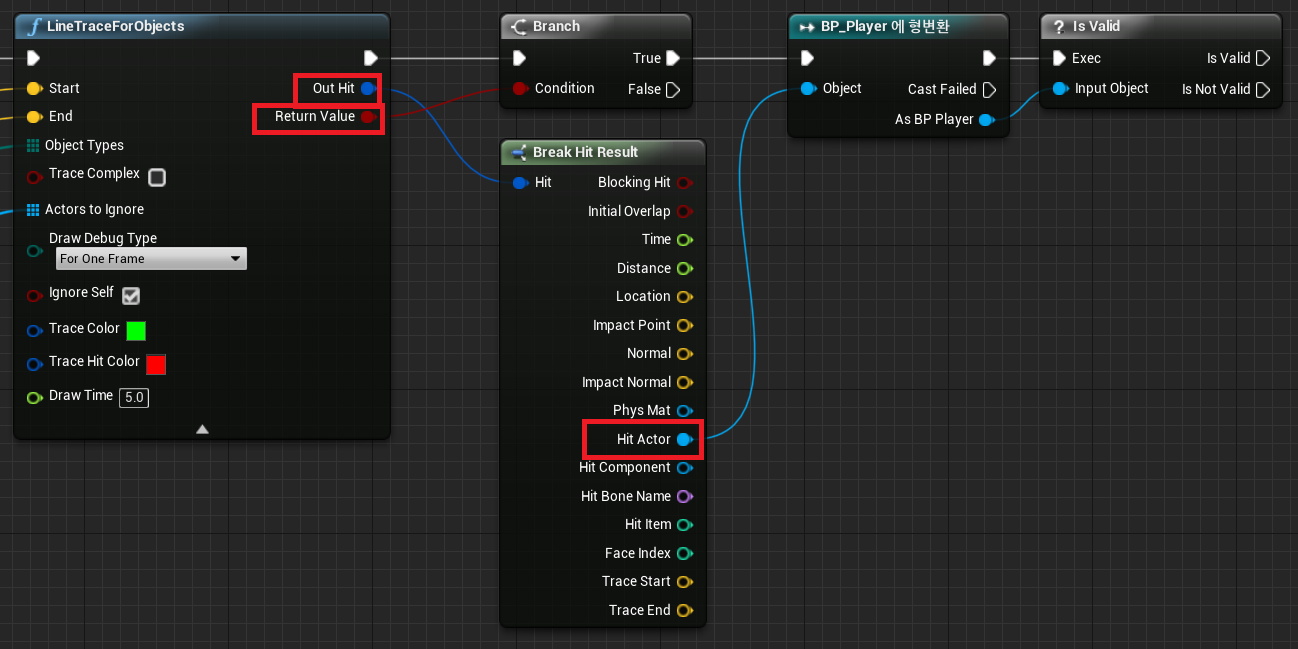
Task: Open the green Trace Color swatch
Action: point(136,331)
